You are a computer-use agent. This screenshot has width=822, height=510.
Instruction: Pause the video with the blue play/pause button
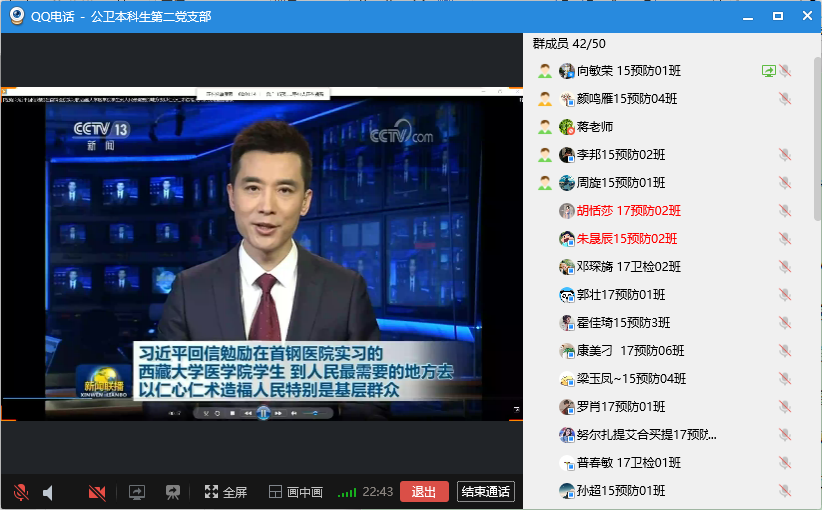262,412
